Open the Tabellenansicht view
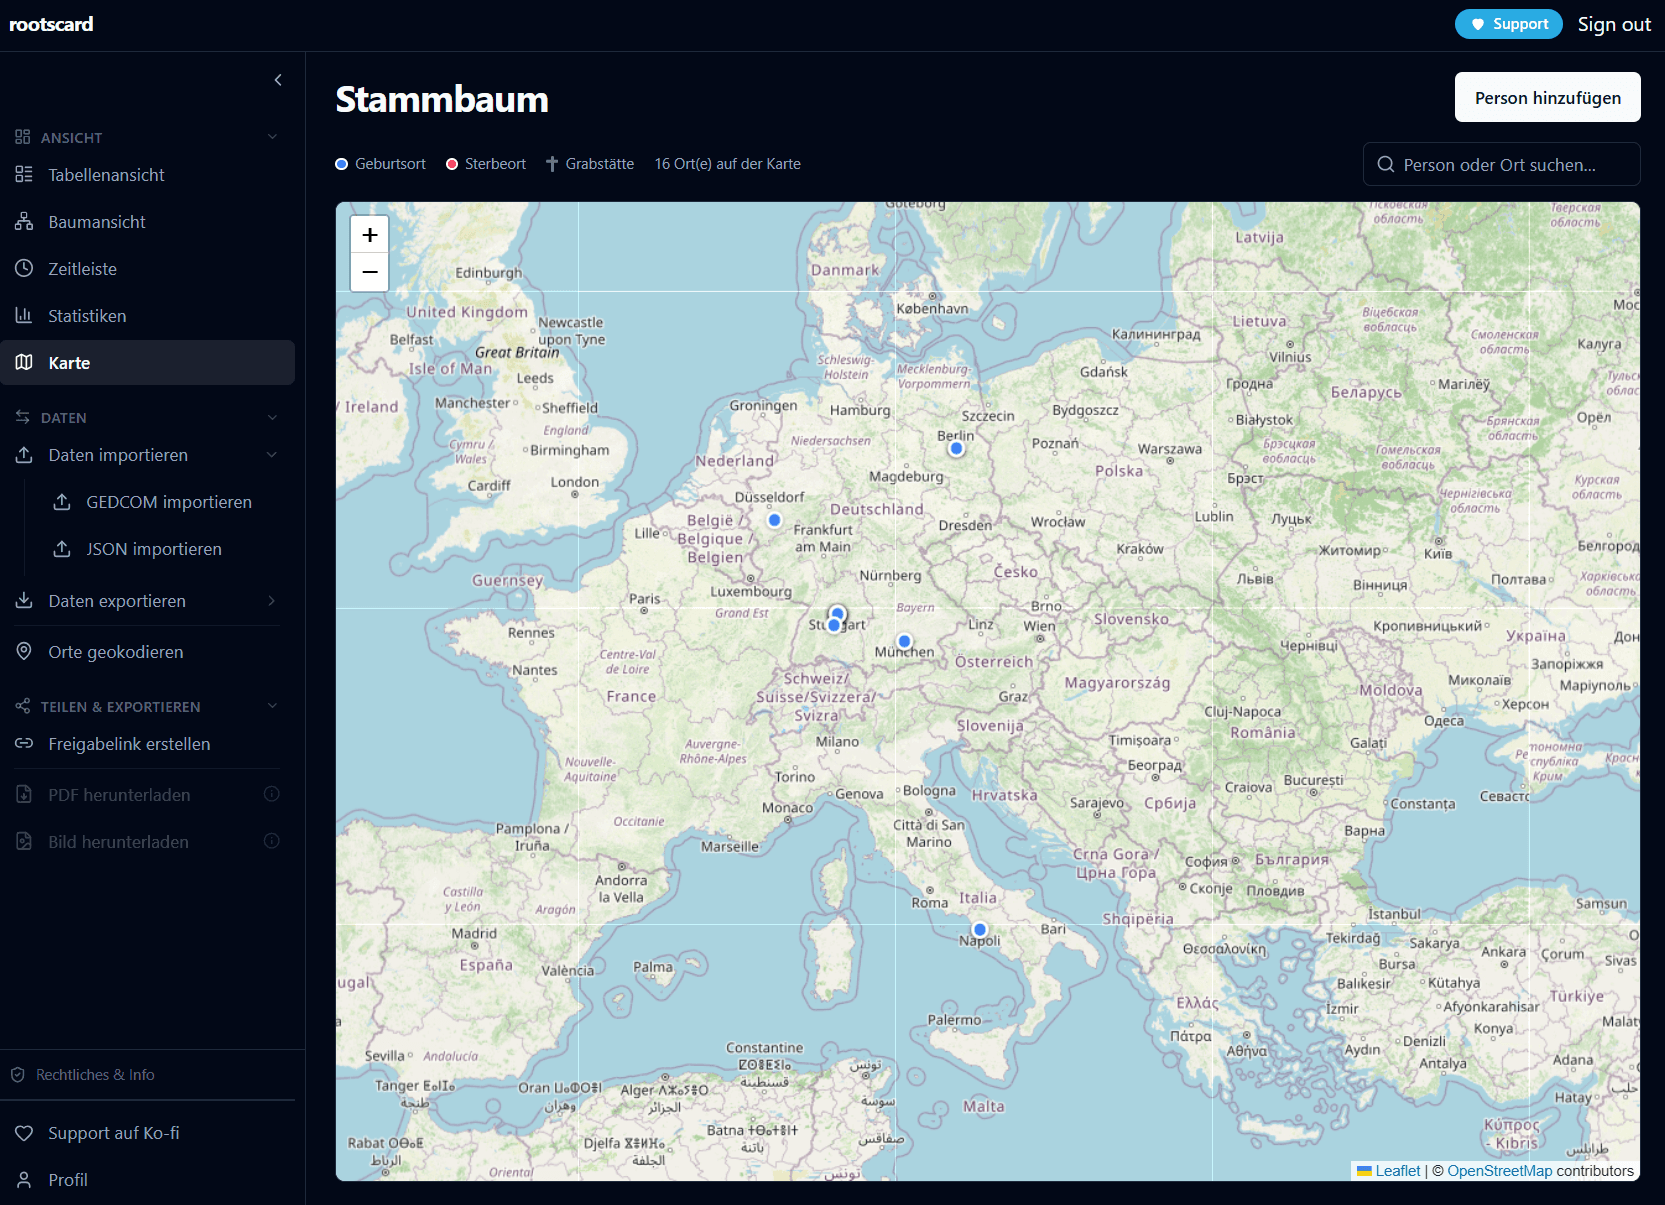The height and width of the screenshot is (1205, 1665). point(106,174)
